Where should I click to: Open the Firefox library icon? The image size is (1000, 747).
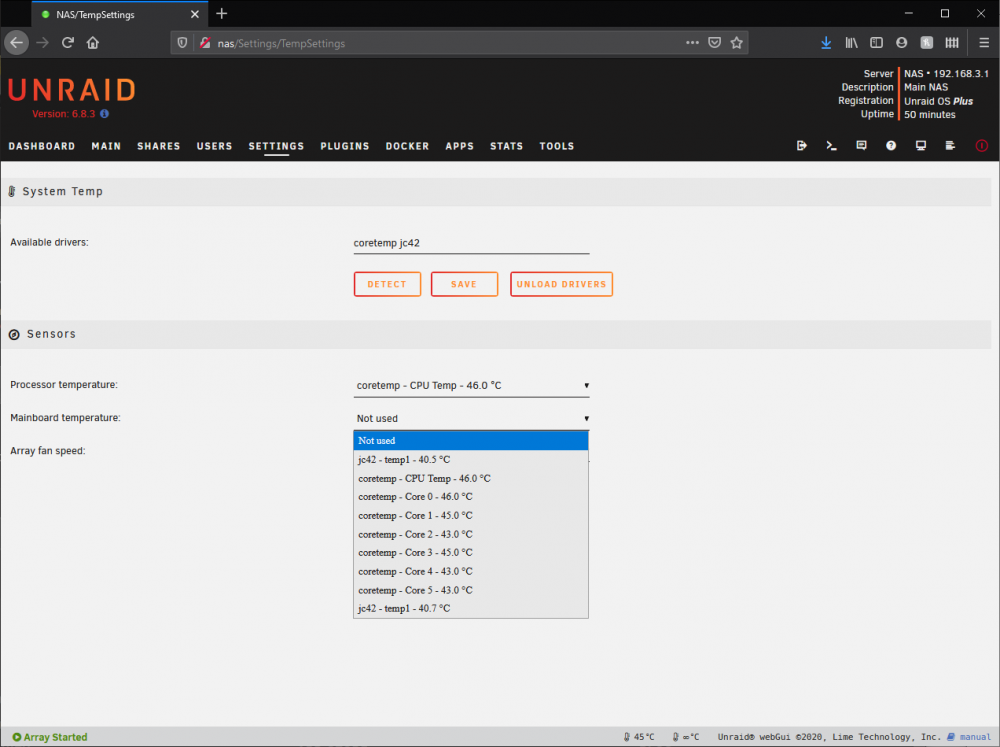click(x=851, y=43)
